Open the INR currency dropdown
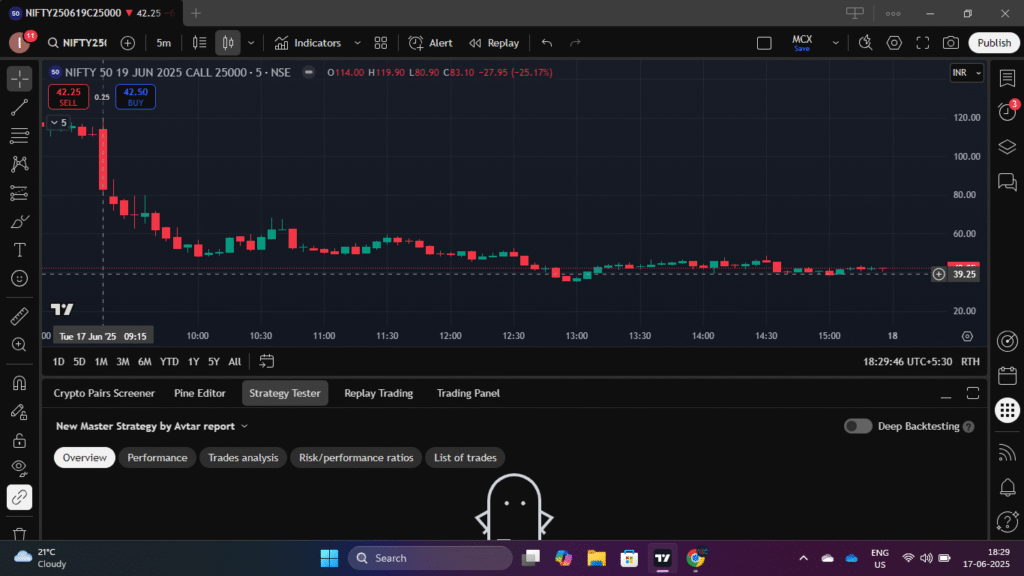 tap(967, 72)
